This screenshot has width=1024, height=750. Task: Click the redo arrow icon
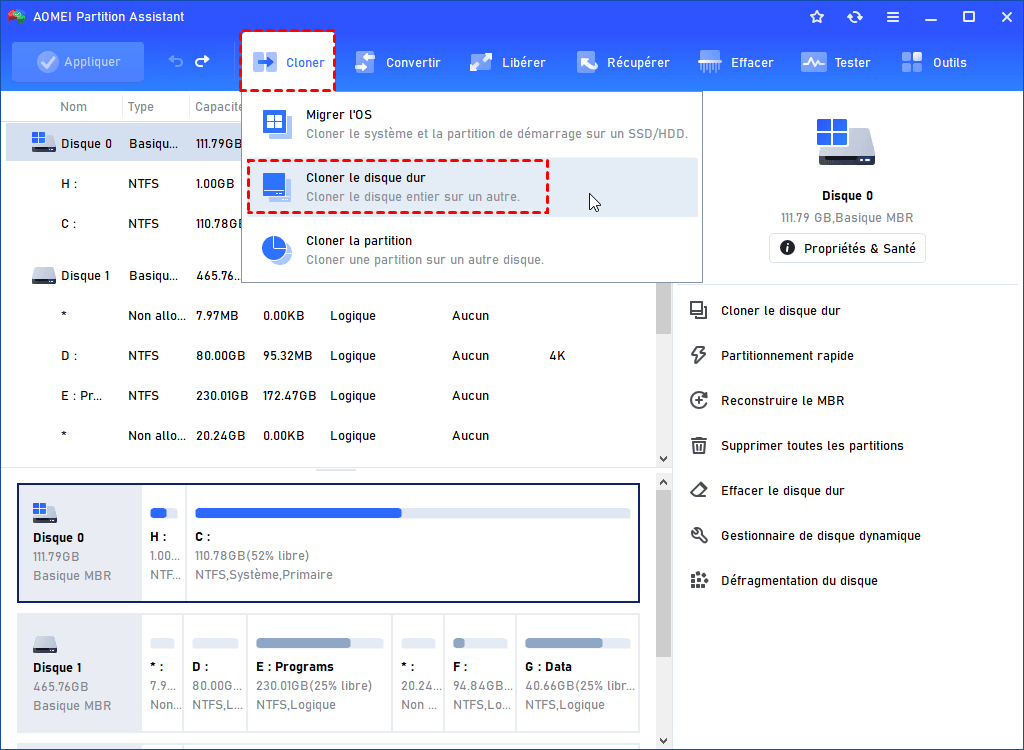[x=202, y=61]
